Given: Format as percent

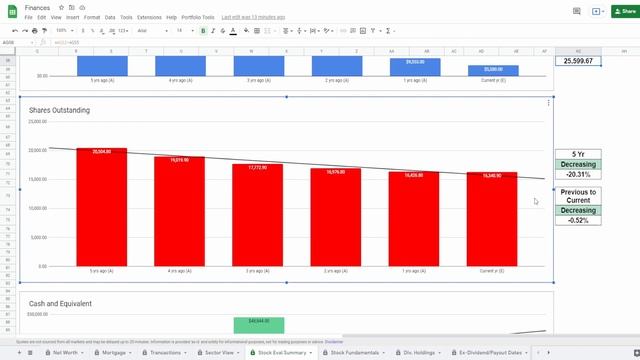Looking at the screenshot, I should pos(93,31).
